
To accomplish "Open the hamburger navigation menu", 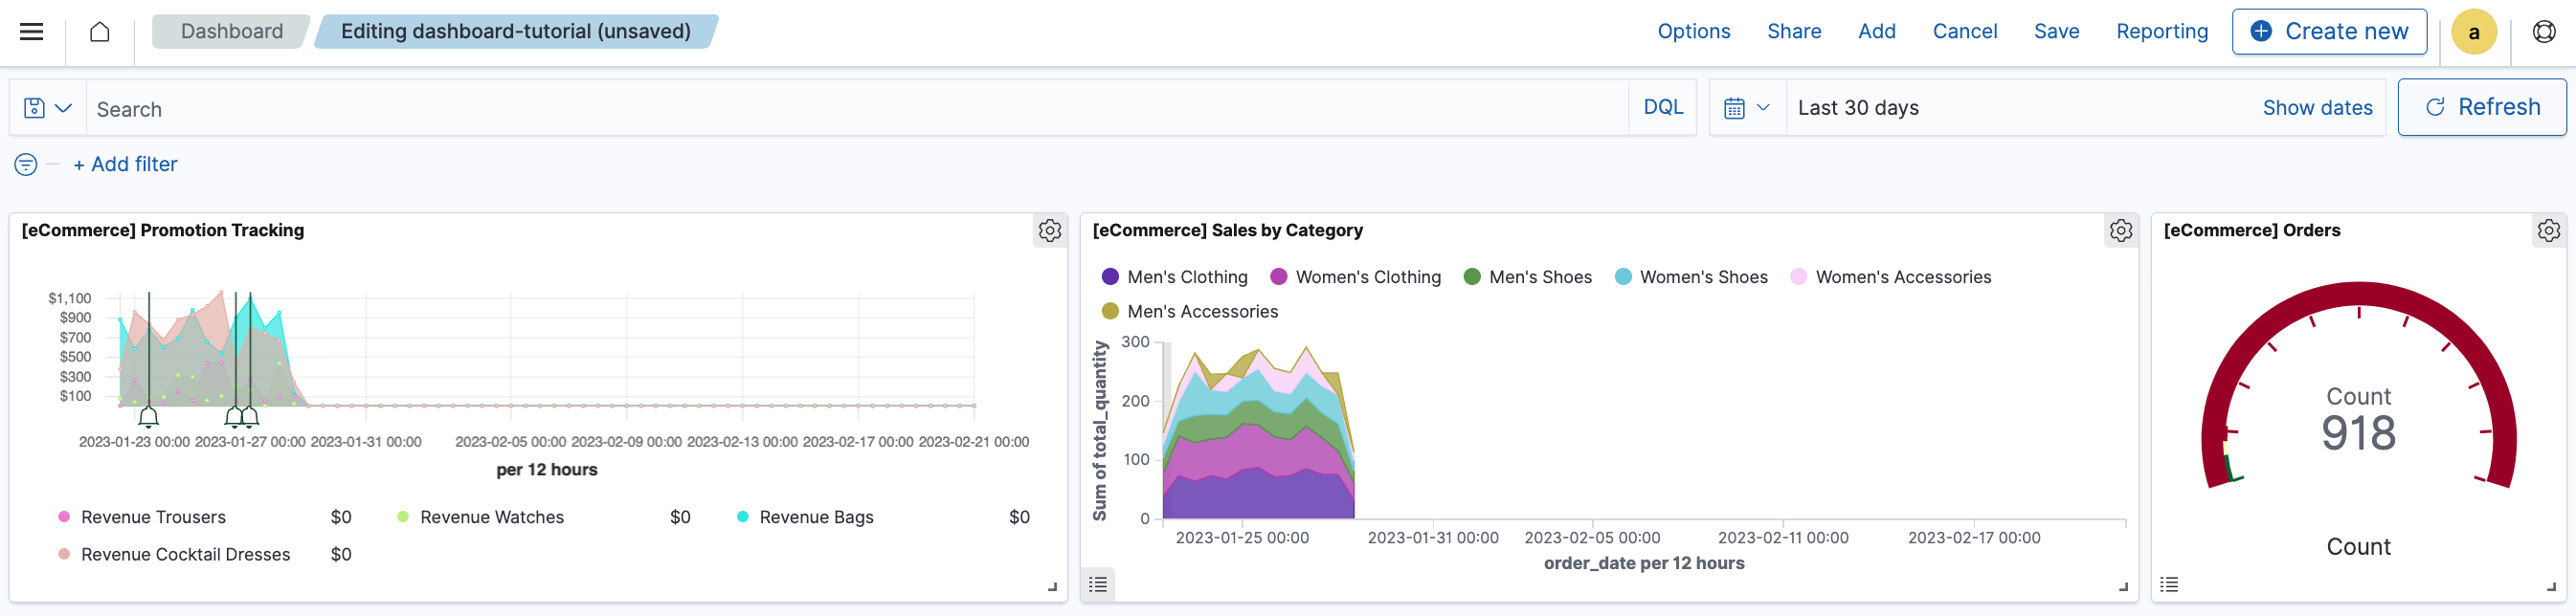I will [x=32, y=32].
